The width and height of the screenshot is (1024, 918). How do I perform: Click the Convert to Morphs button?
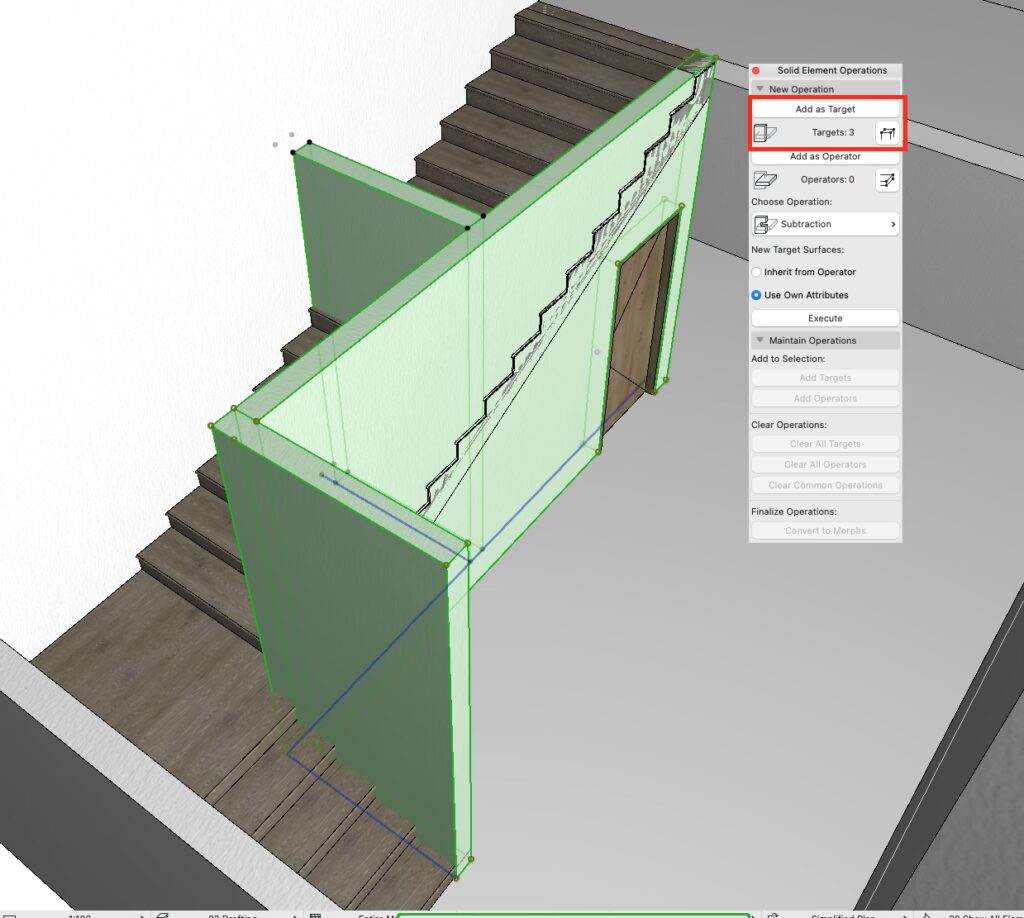(x=825, y=531)
